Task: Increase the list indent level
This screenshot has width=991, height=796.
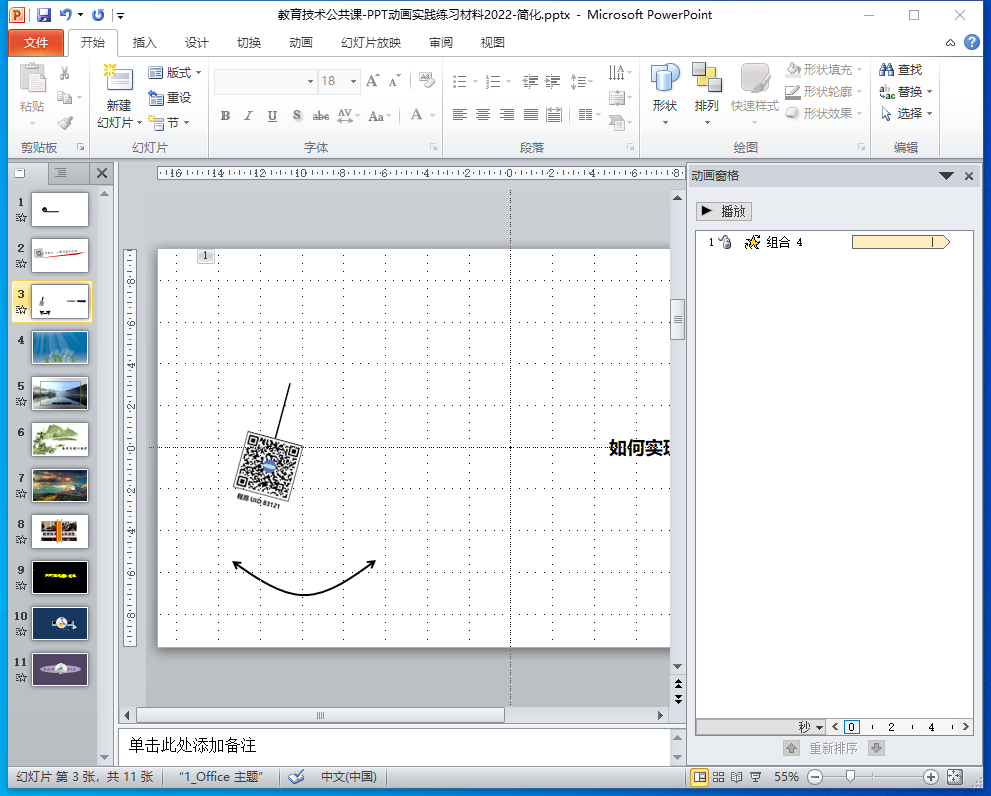Action: tap(552, 81)
